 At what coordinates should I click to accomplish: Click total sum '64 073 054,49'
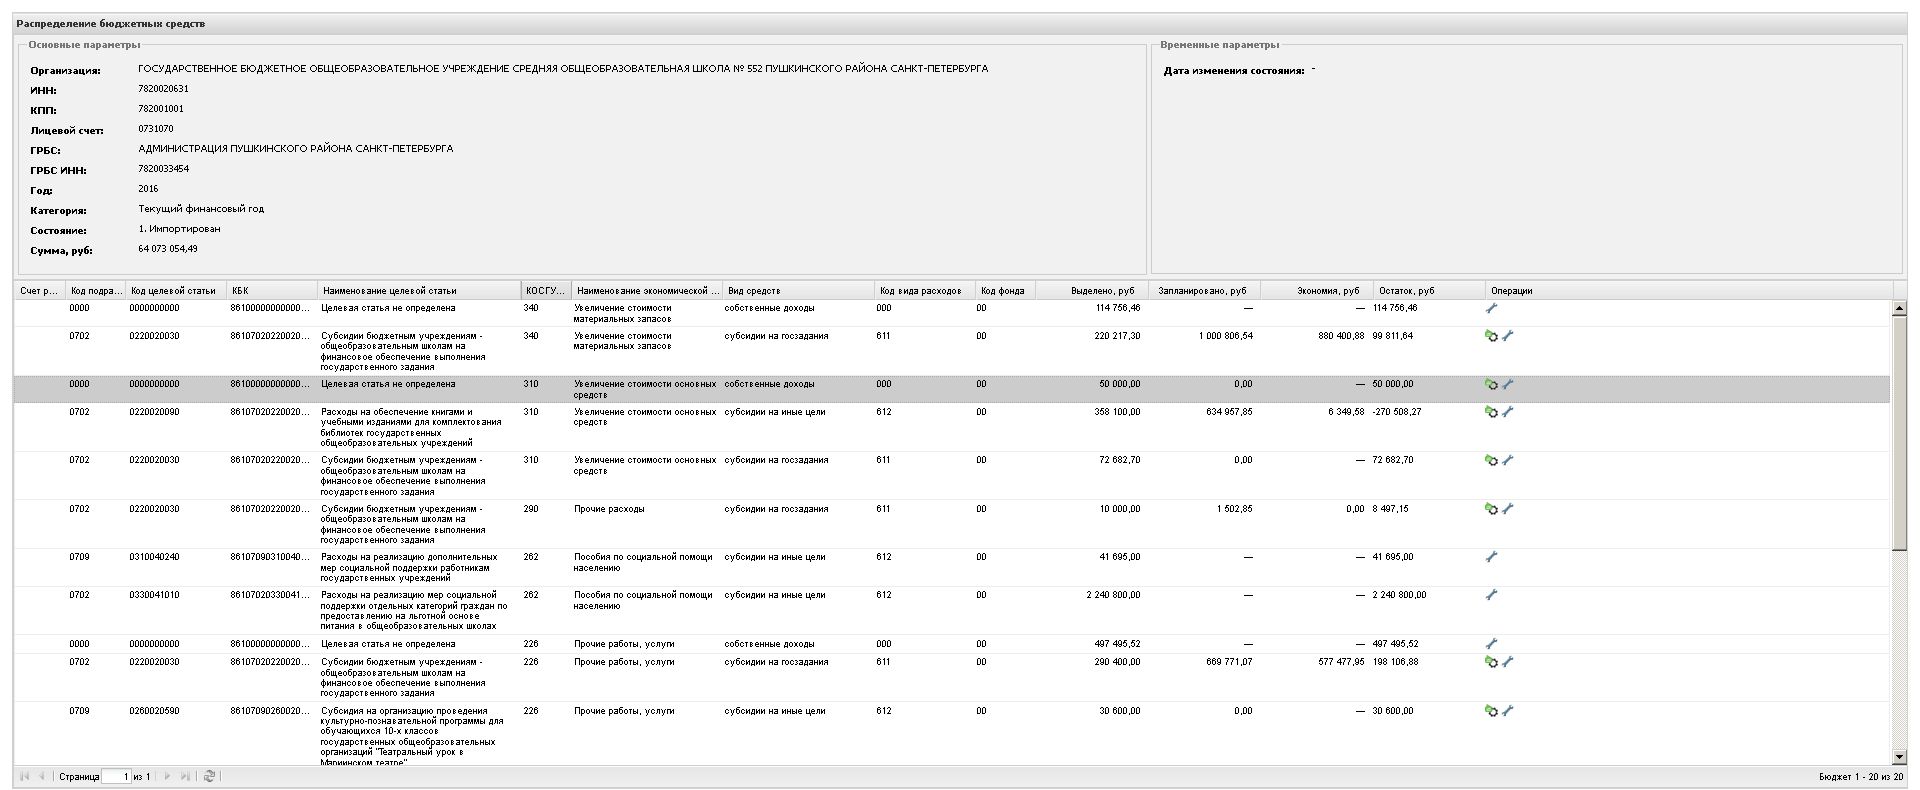point(168,249)
